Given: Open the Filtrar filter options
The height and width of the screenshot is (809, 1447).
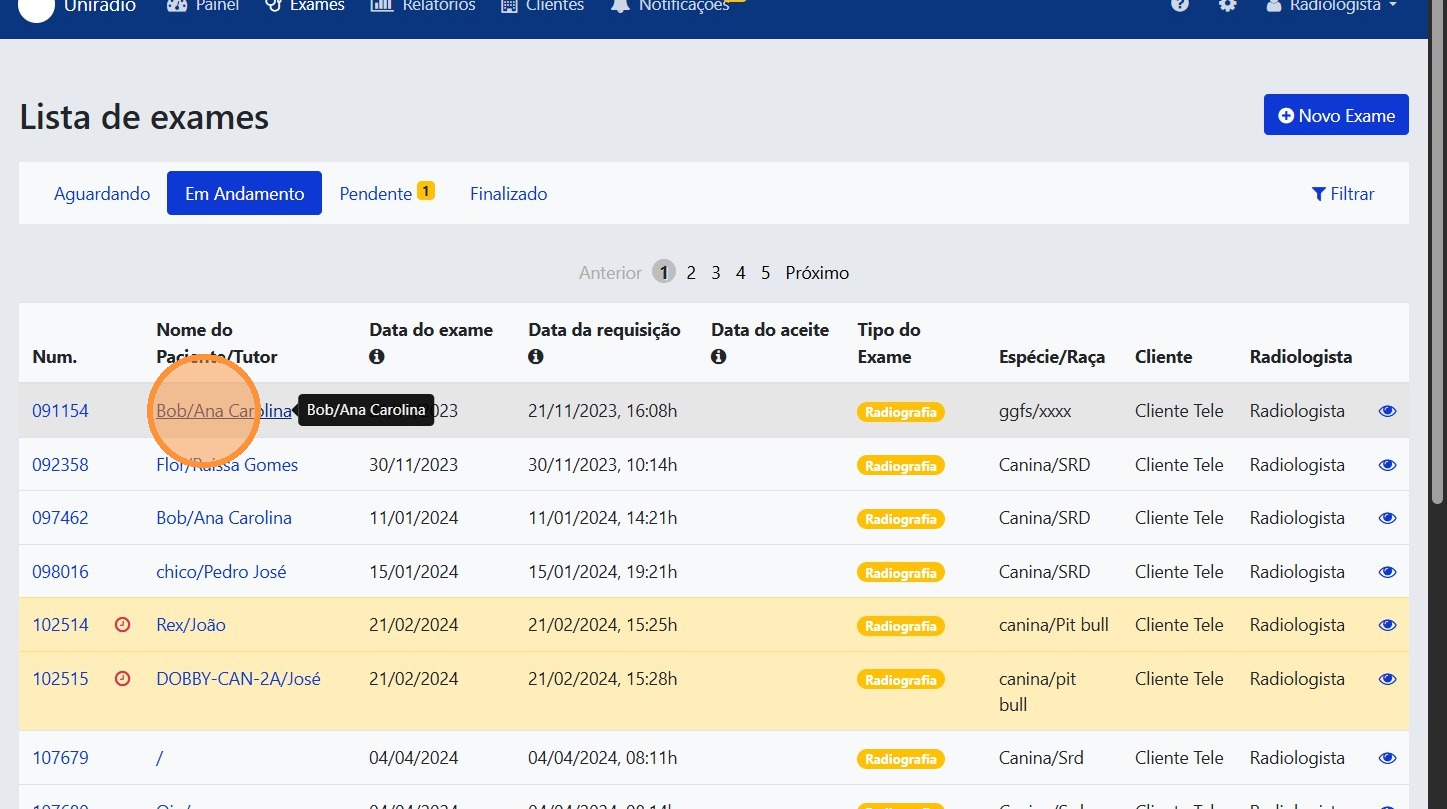Looking at the screenshot, I should (x=1342, y=194).
